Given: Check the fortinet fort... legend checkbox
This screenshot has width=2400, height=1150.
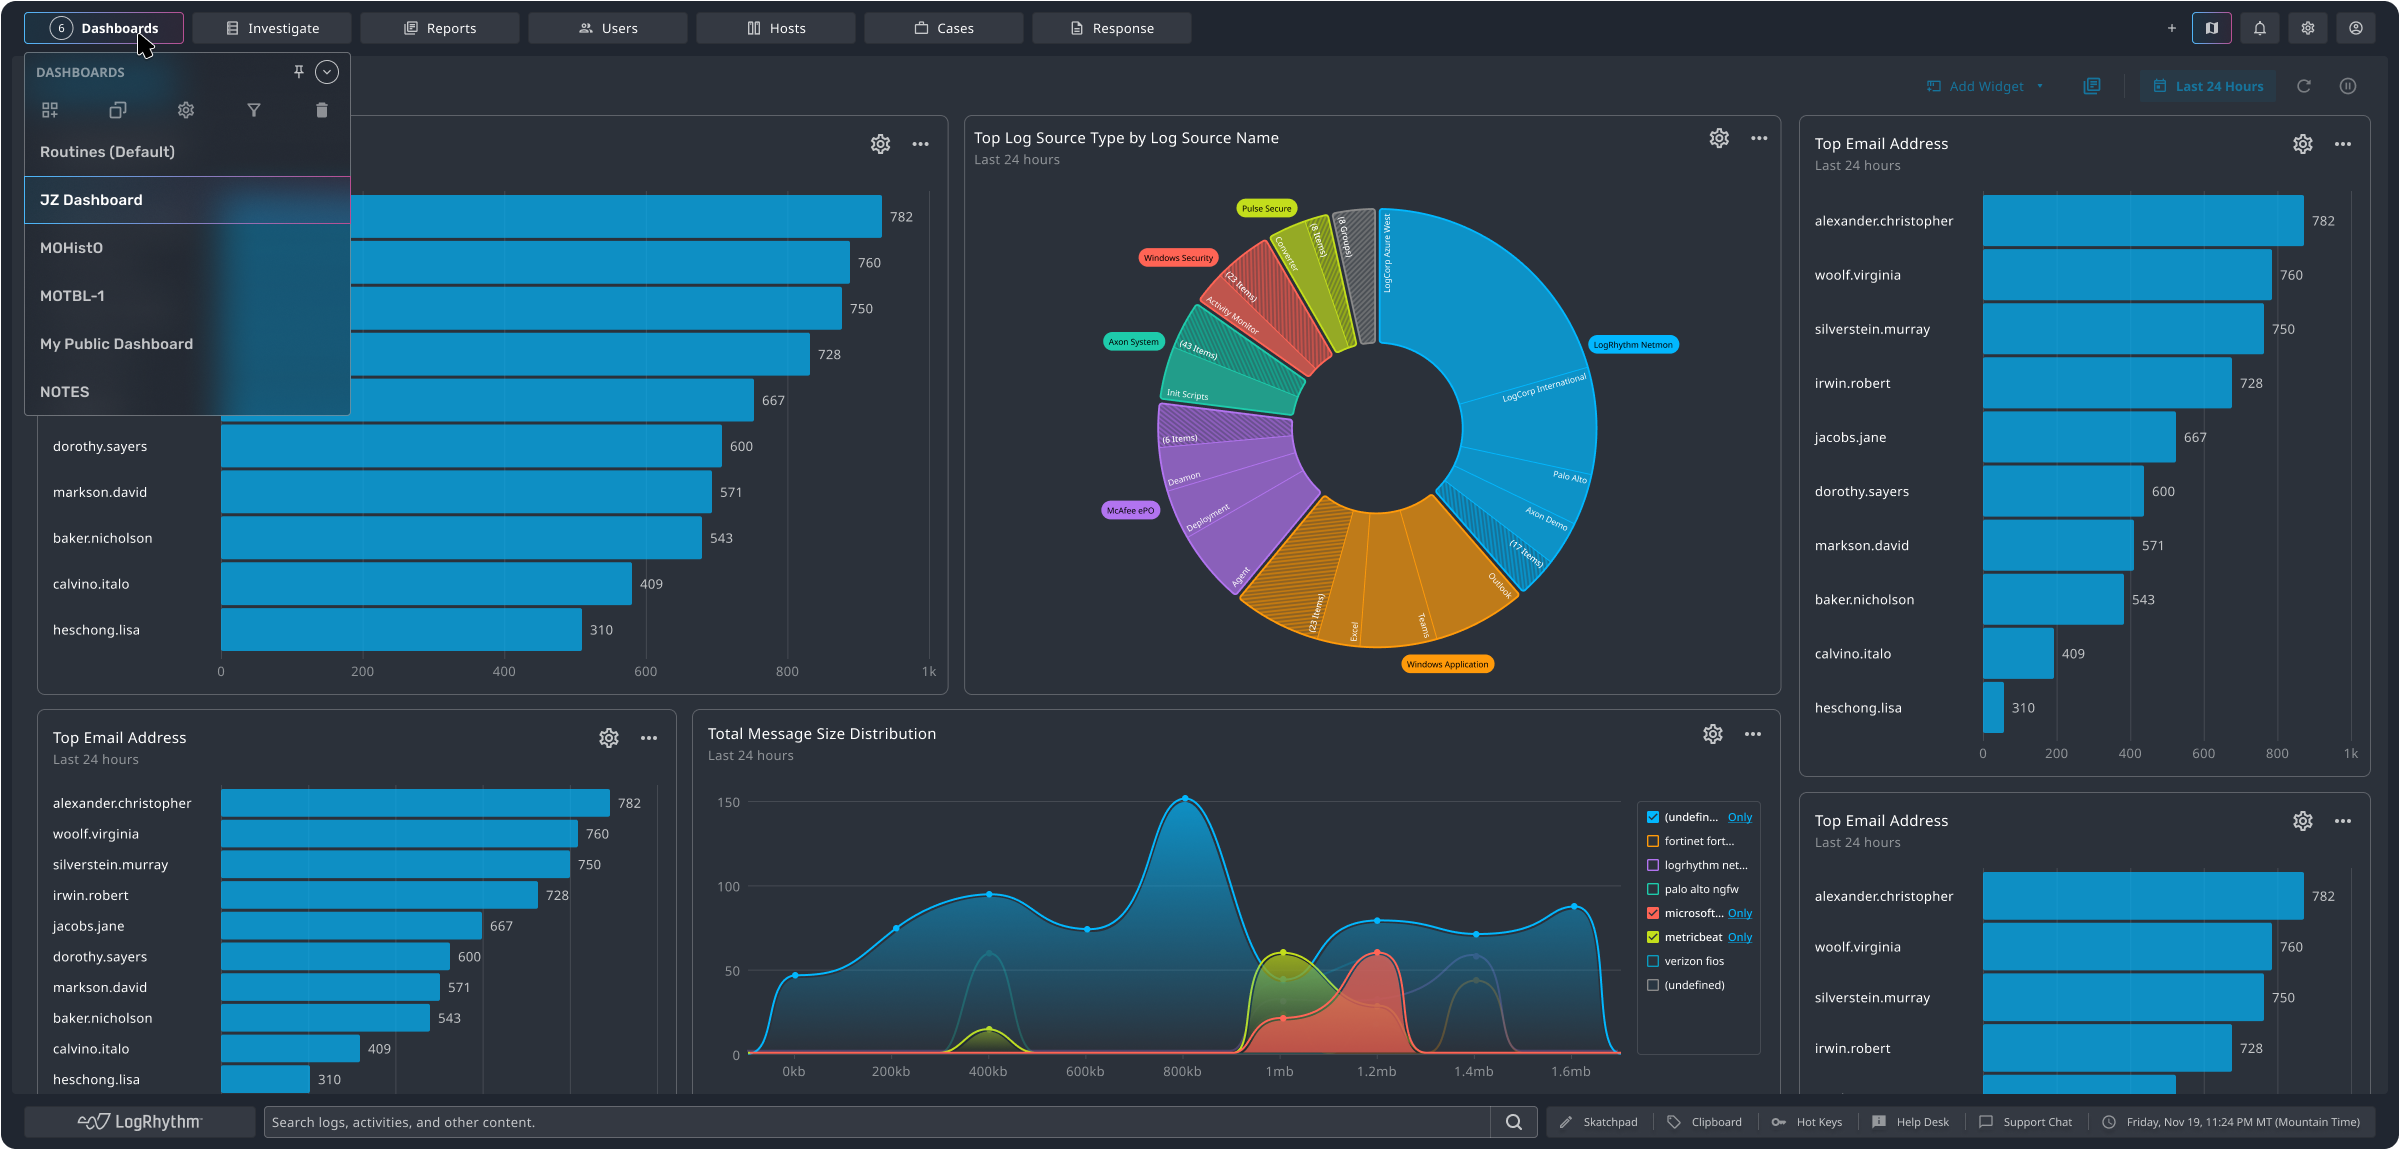Looking at the screenshot, I should 1653,841.
